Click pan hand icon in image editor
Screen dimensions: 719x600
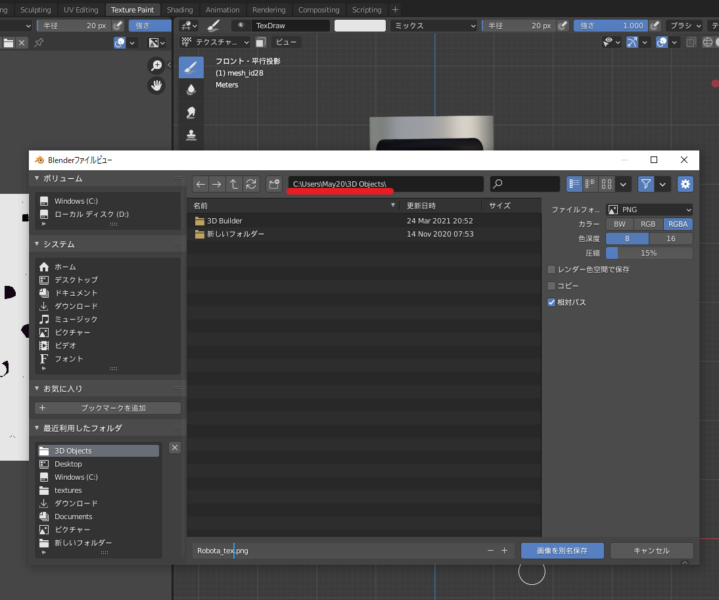click(156, 85)
